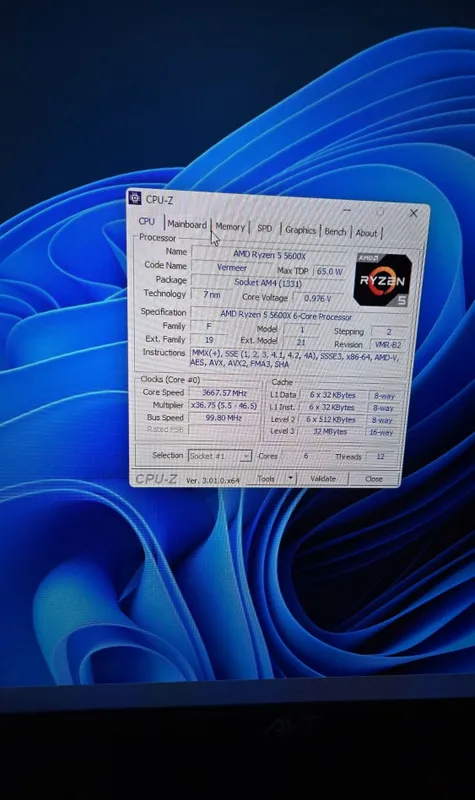Click the Specification 6-Core Processor field
The height and width of the screenshot is (800, 475).
298,315
